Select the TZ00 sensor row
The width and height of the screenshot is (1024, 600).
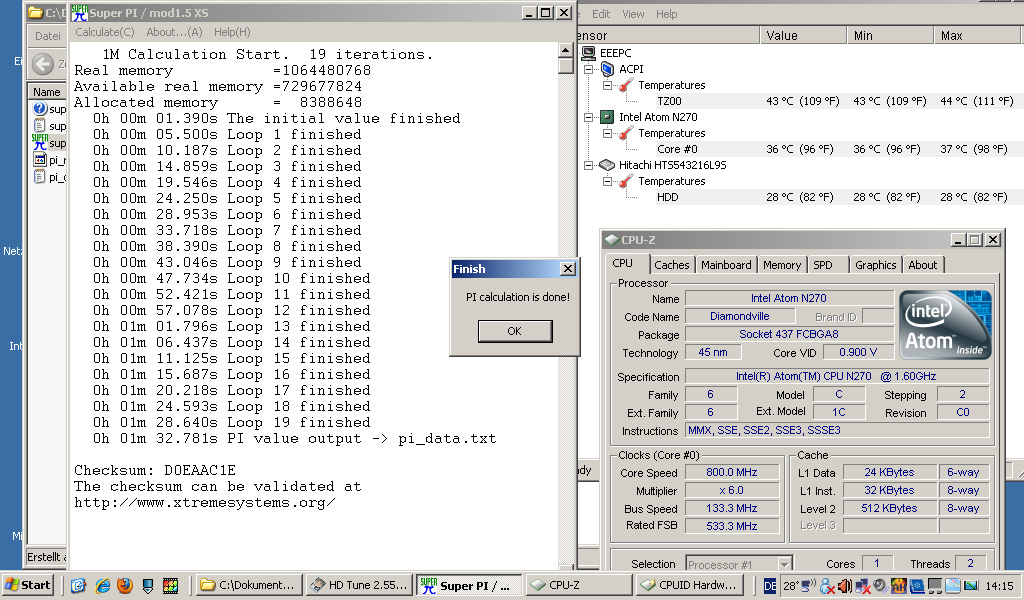coord(837,101)
